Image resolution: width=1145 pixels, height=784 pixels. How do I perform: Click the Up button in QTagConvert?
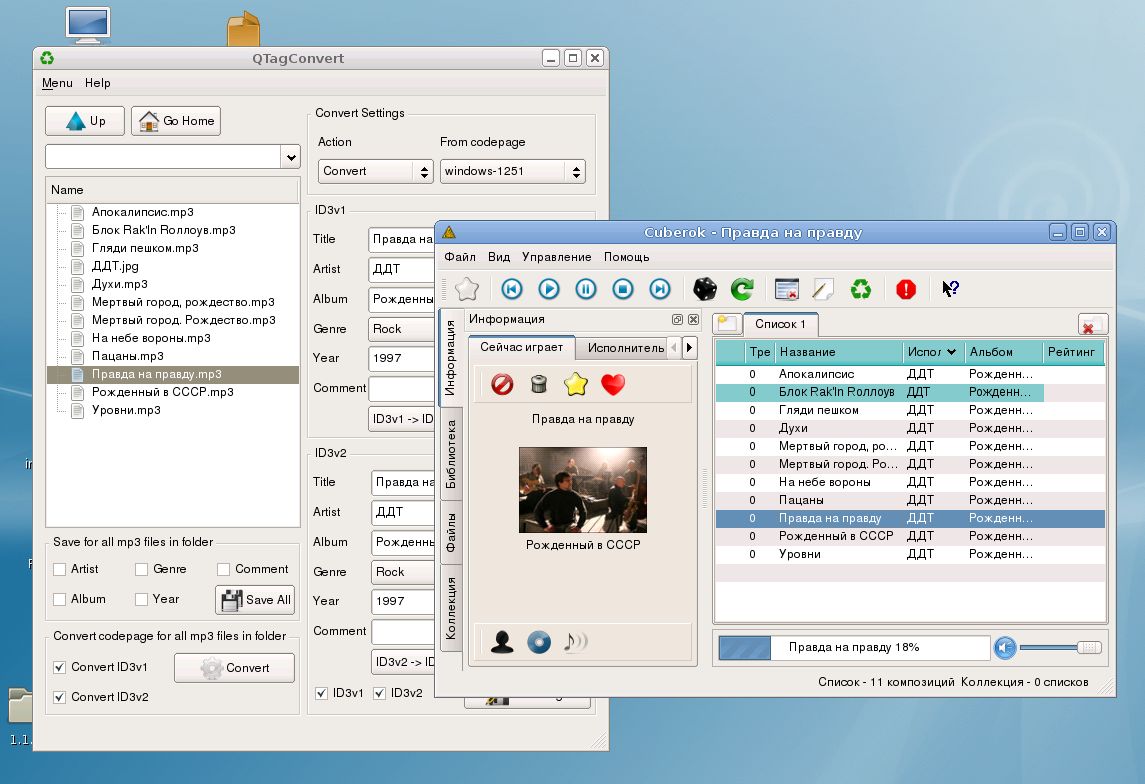(85, 121)
